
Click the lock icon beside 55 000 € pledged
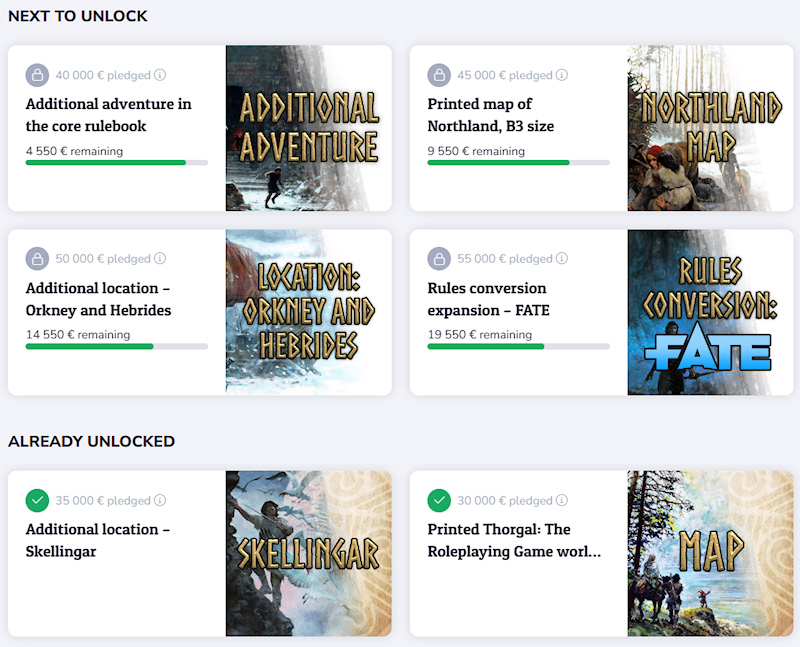point(439,259)
